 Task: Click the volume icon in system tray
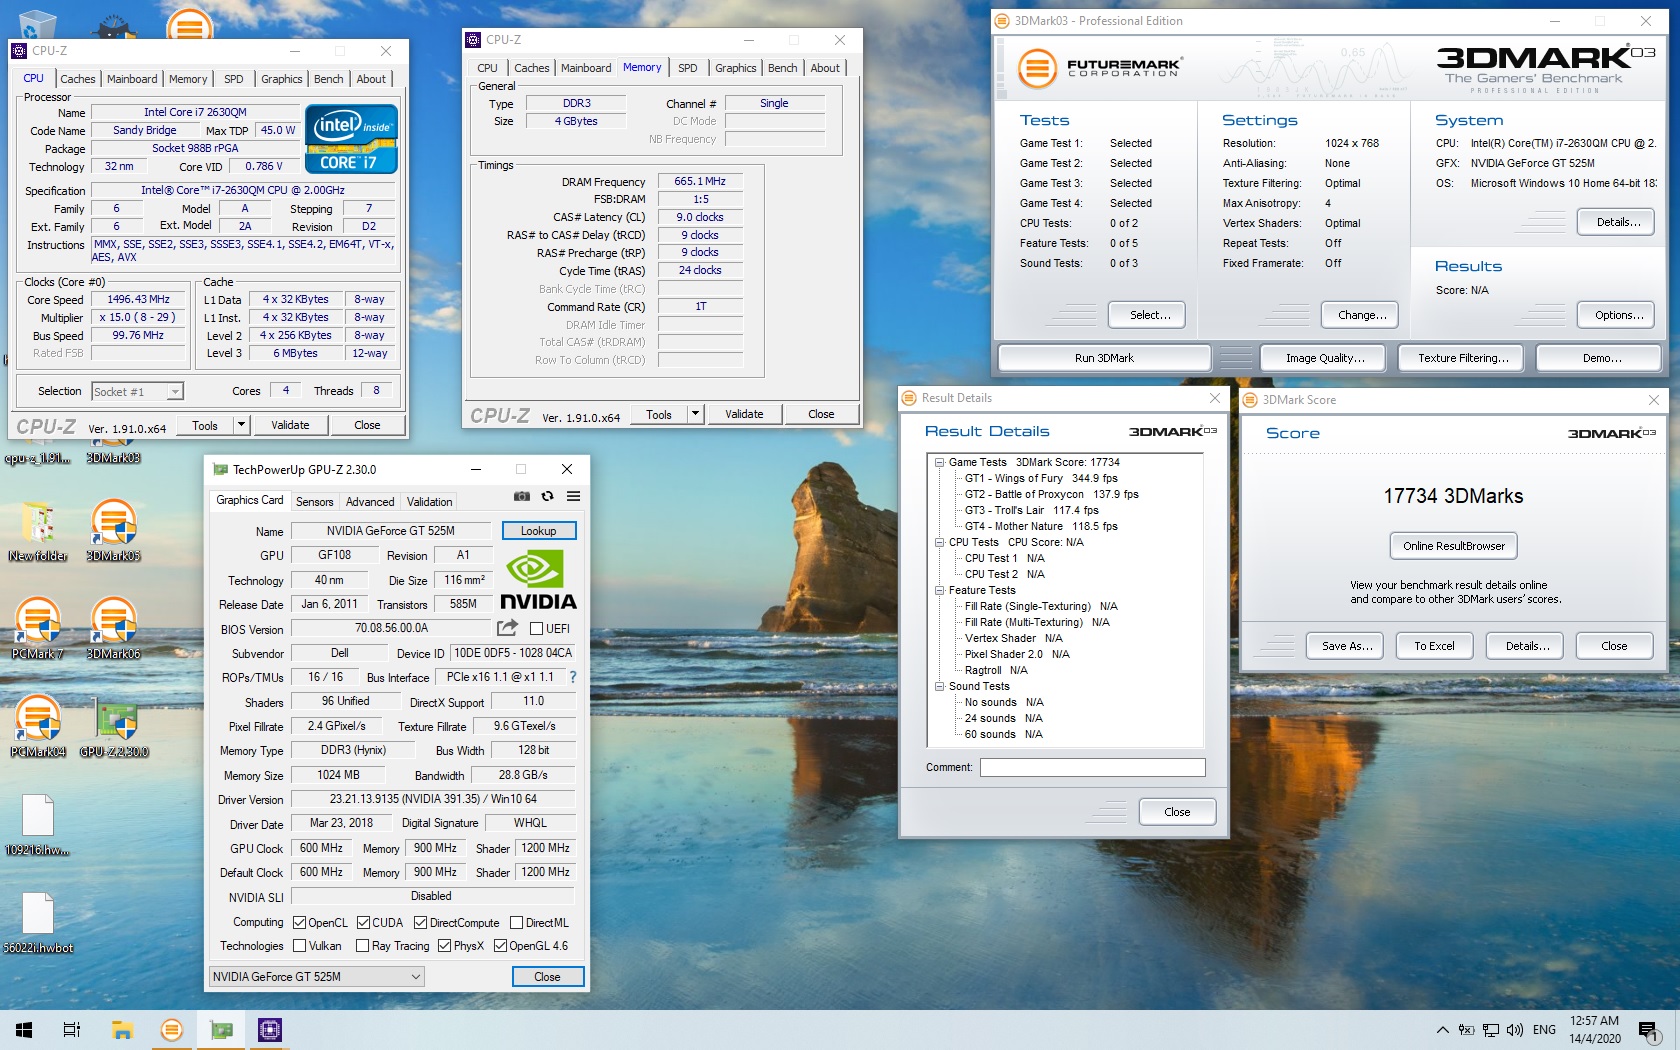pyautogui.click(x=1514, y=1030)
